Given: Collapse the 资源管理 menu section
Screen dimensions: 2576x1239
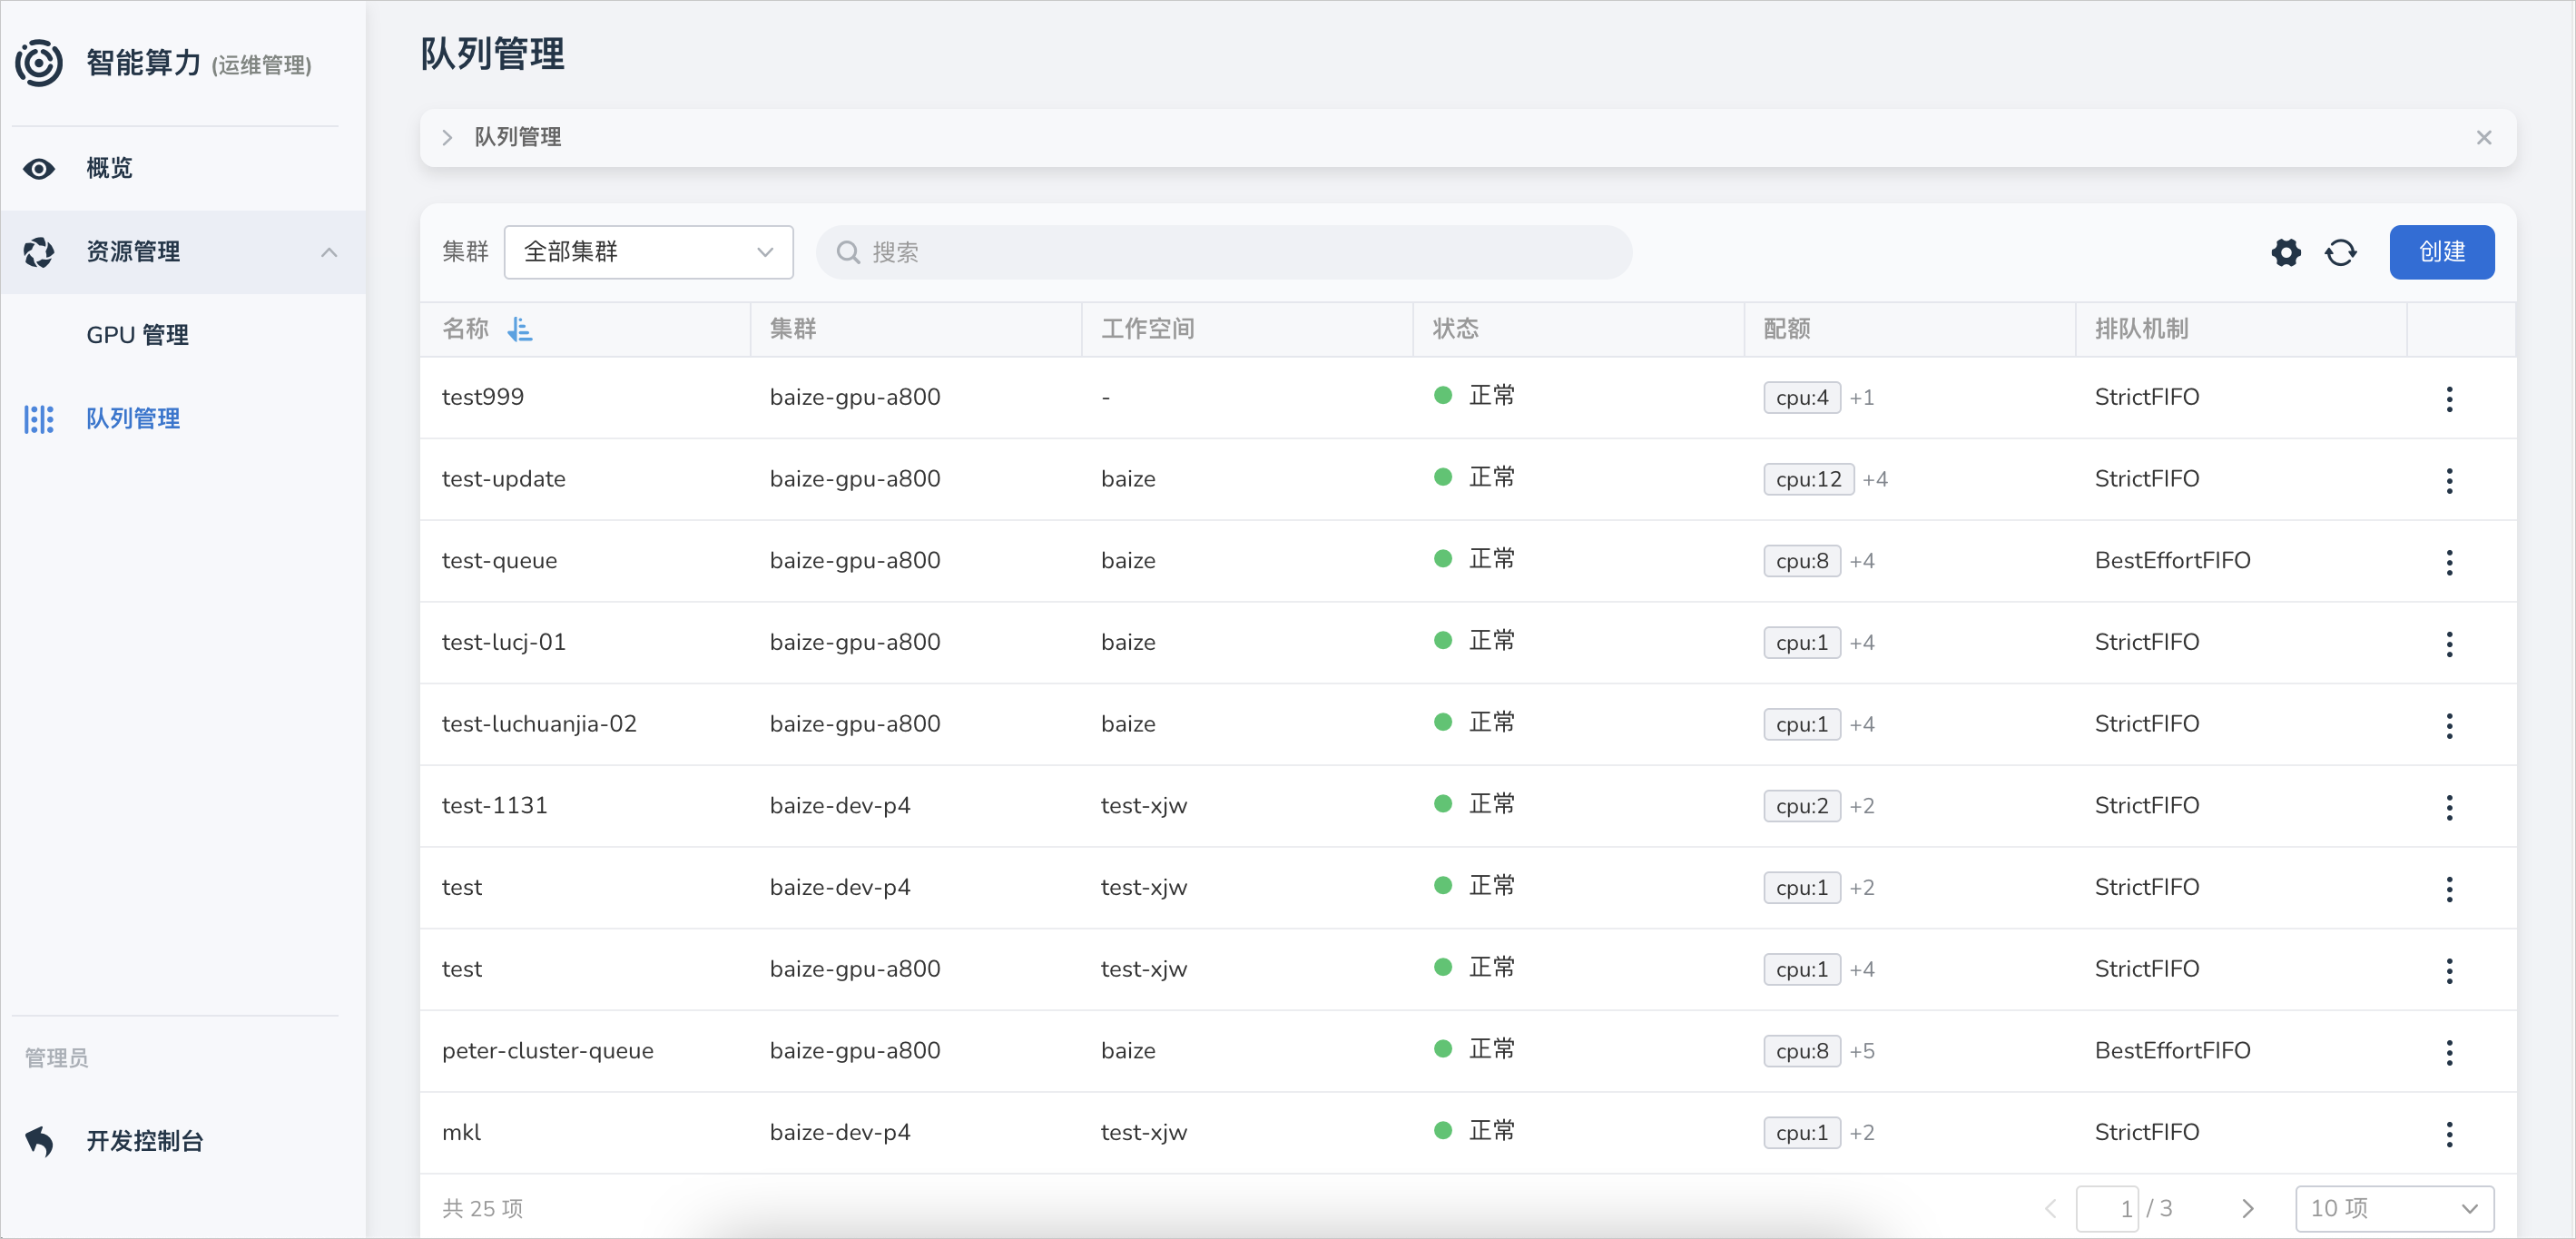Looking at the screenshot, I should pyautogui.click(x=329, y=252).
